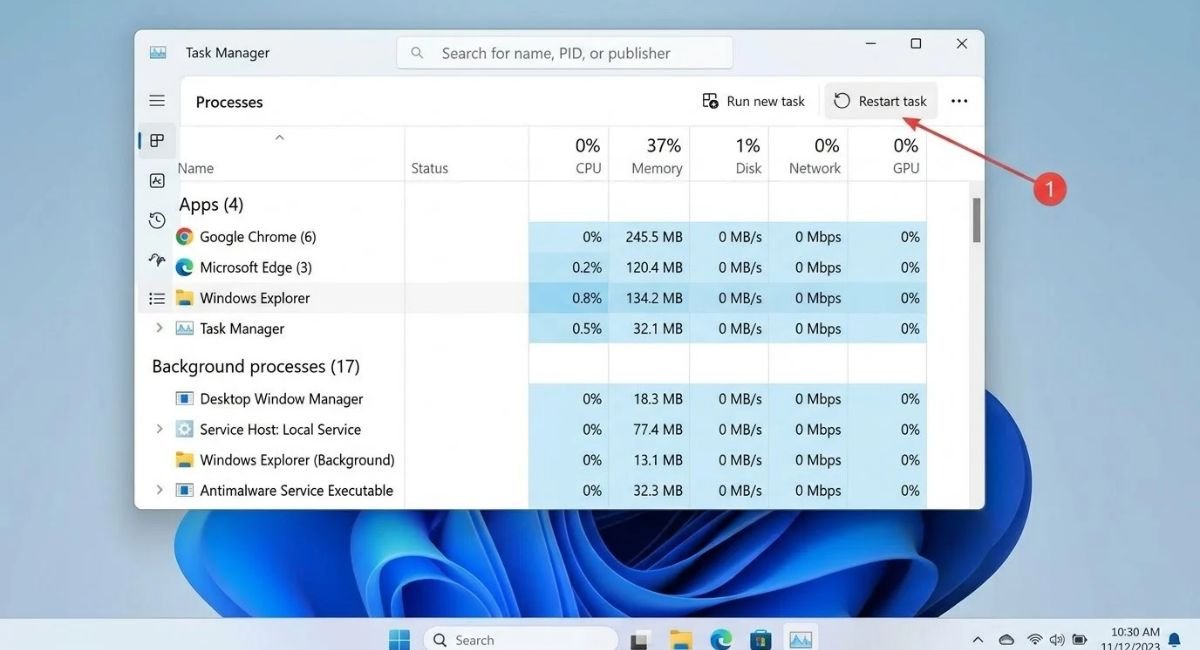Select the Google Chrome (6) row name
Viewport: 1200px width, 650px height.
[258, 237]
